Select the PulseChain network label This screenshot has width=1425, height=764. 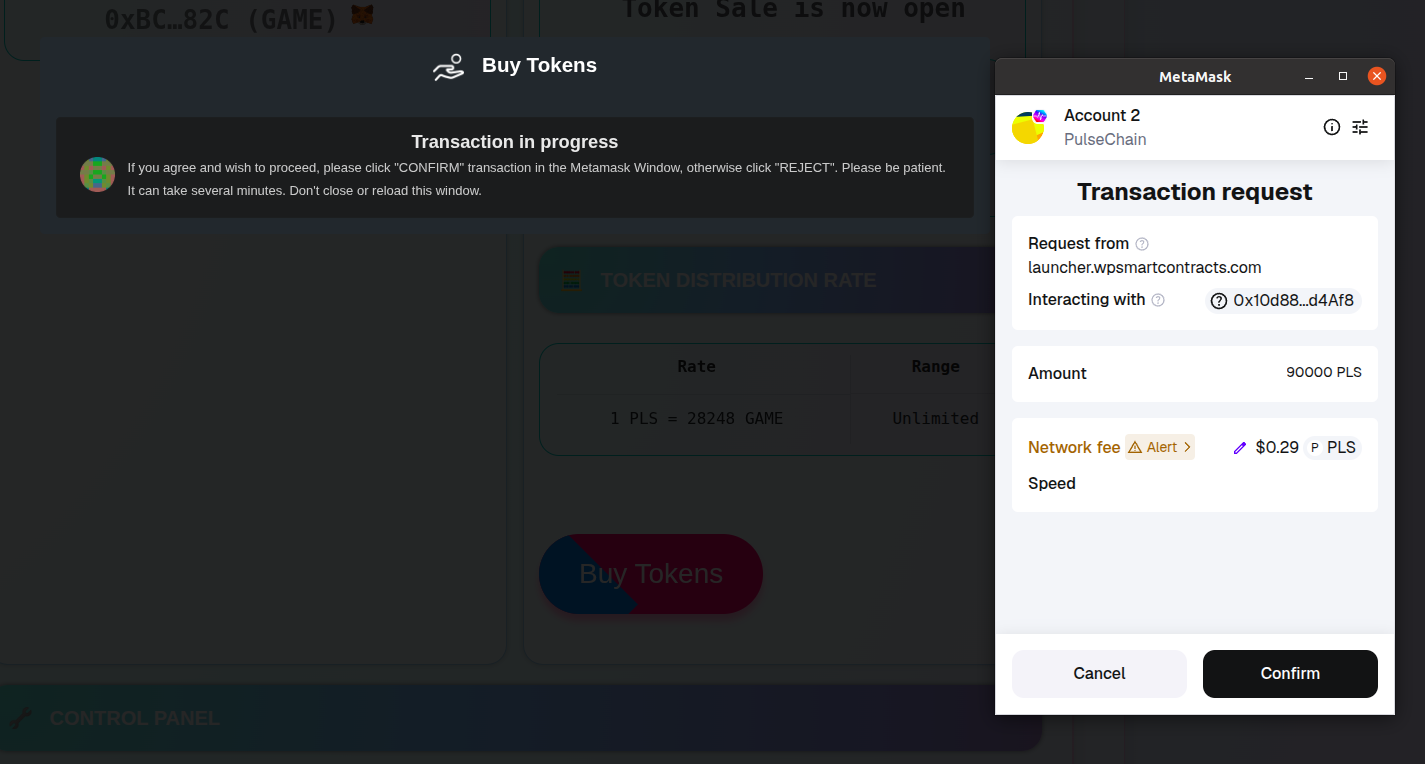coord(1104,139)
